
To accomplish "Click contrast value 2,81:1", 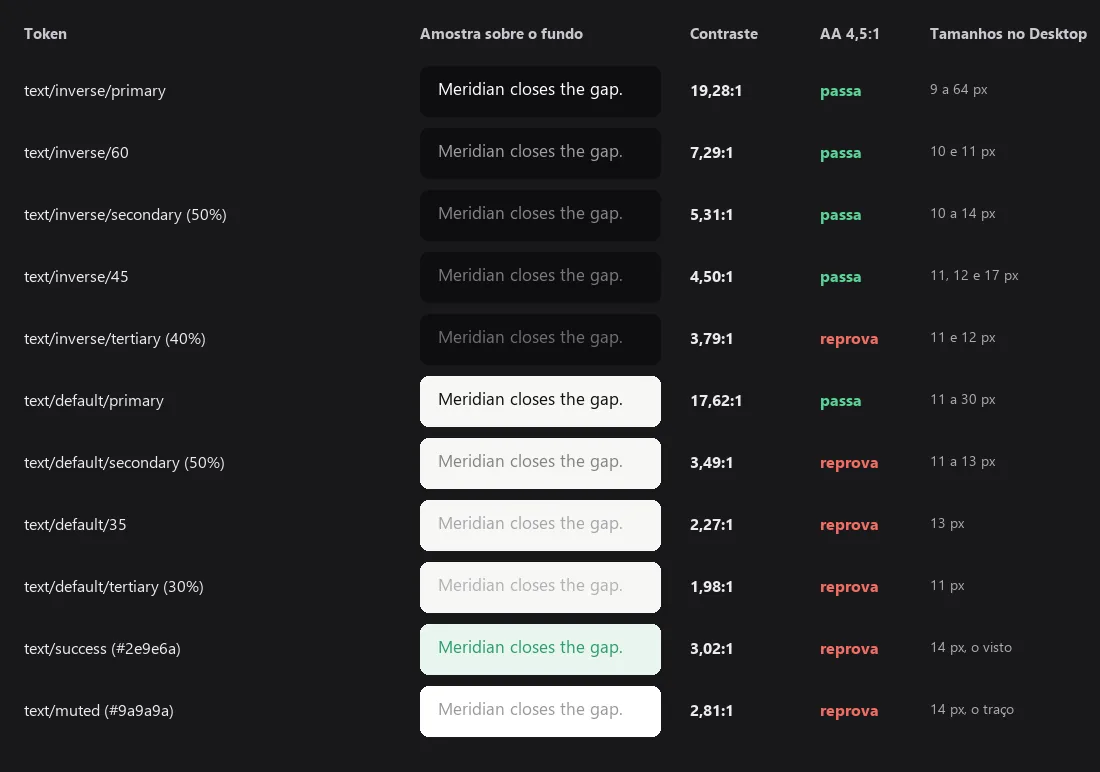I will tap(711, 711).
